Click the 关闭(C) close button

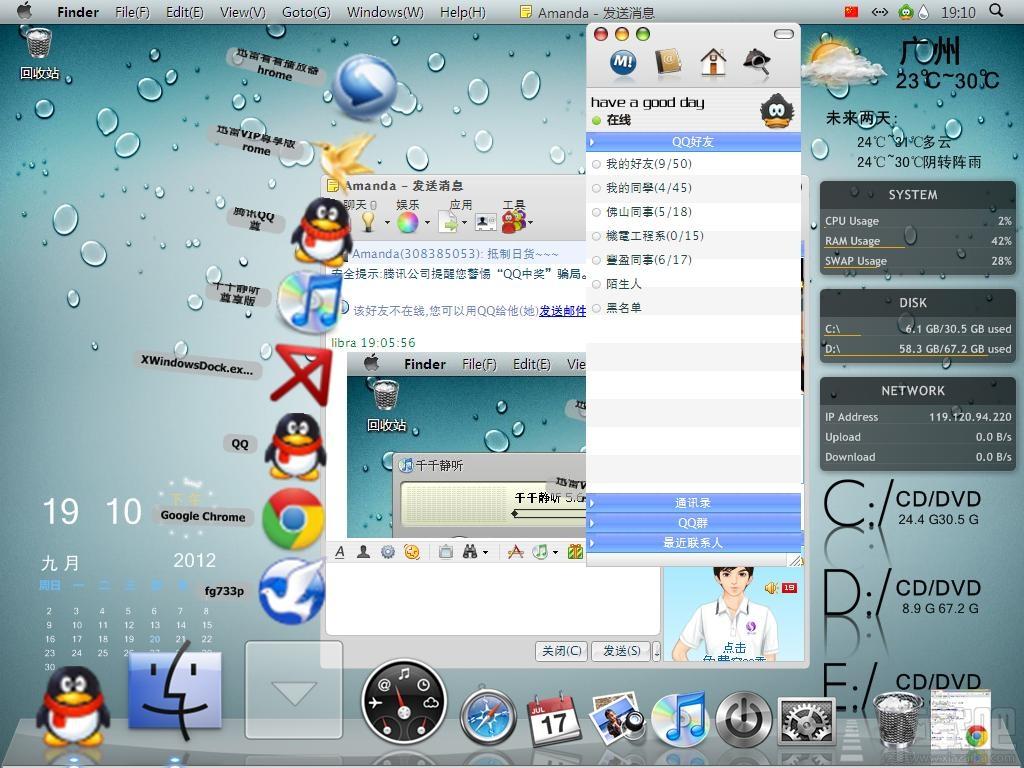[562, 651]
